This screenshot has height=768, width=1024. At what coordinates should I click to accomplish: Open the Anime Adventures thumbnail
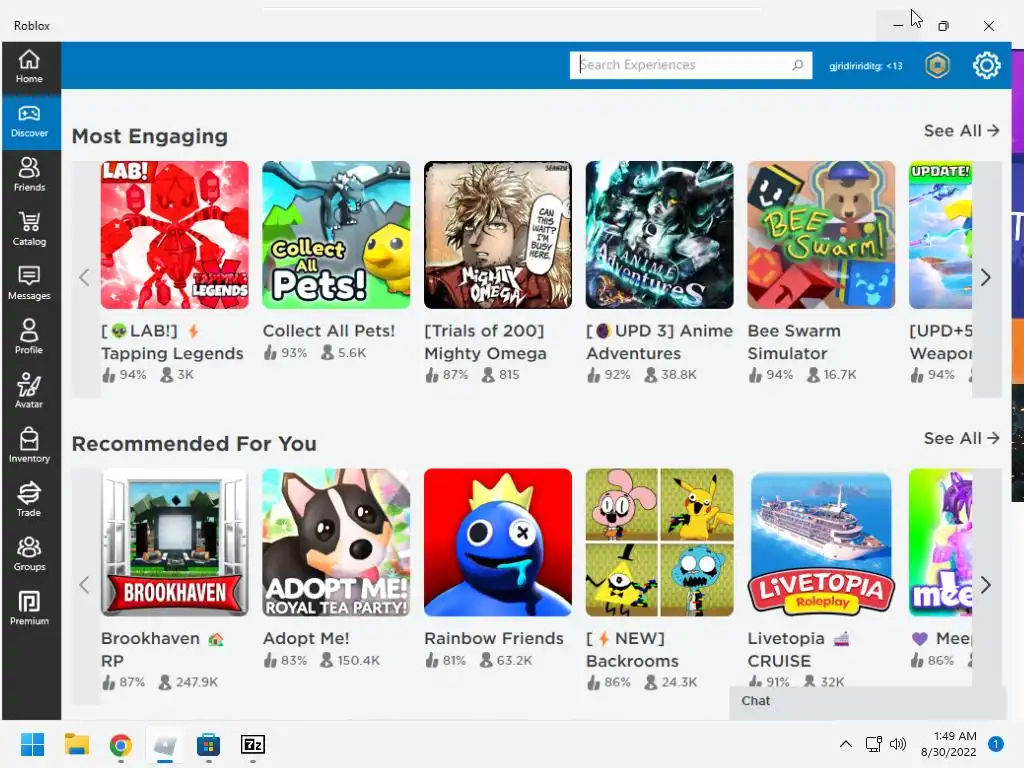pos(660,235)
